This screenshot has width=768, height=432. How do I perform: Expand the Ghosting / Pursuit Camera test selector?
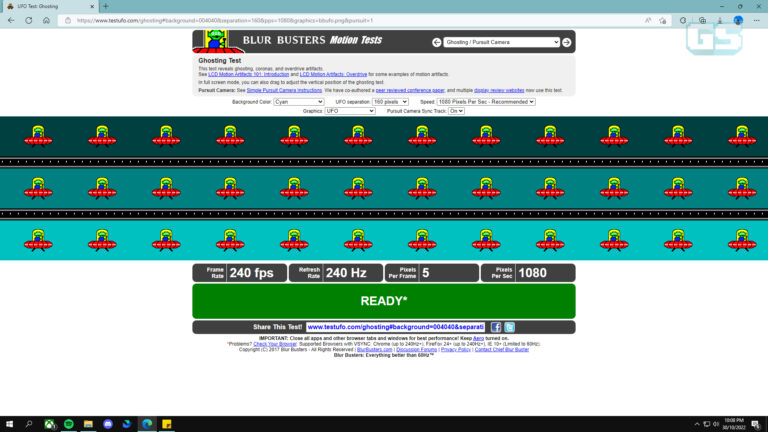point(502,42)
